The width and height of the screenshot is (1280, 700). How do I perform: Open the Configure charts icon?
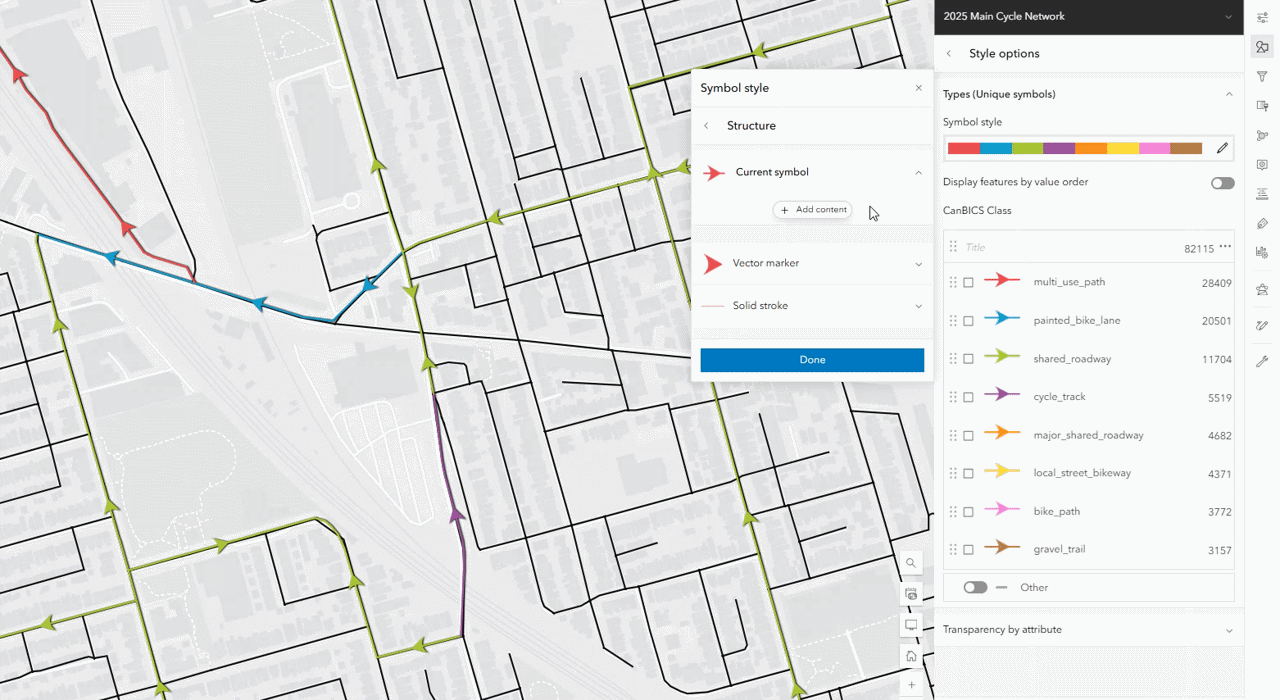[1262, 252]
